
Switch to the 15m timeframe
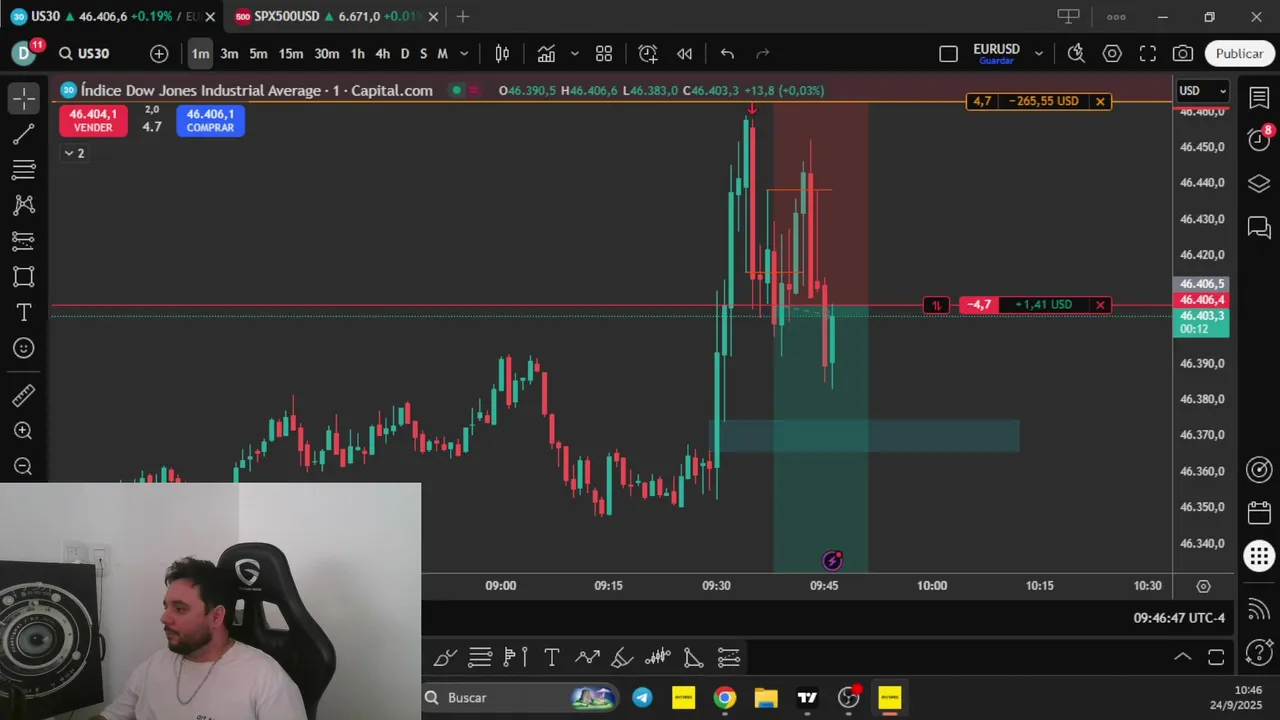tap(291, 54)
